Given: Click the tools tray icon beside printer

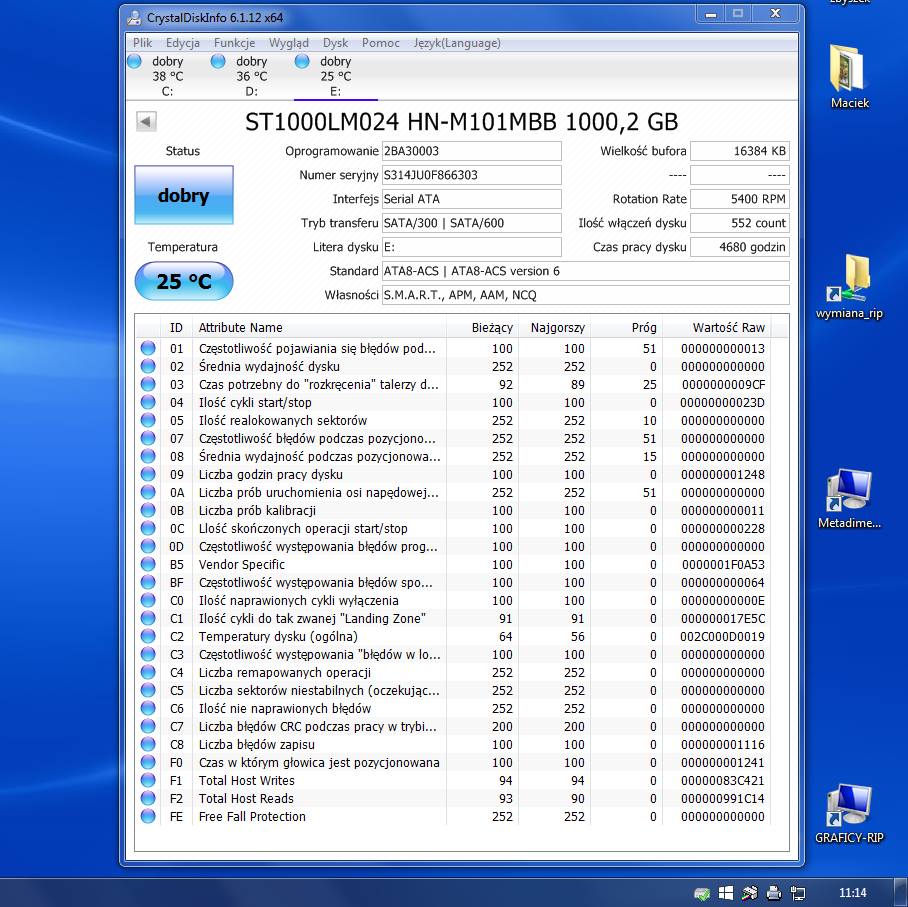Looking at the screenshot, I should click(750, 893).
